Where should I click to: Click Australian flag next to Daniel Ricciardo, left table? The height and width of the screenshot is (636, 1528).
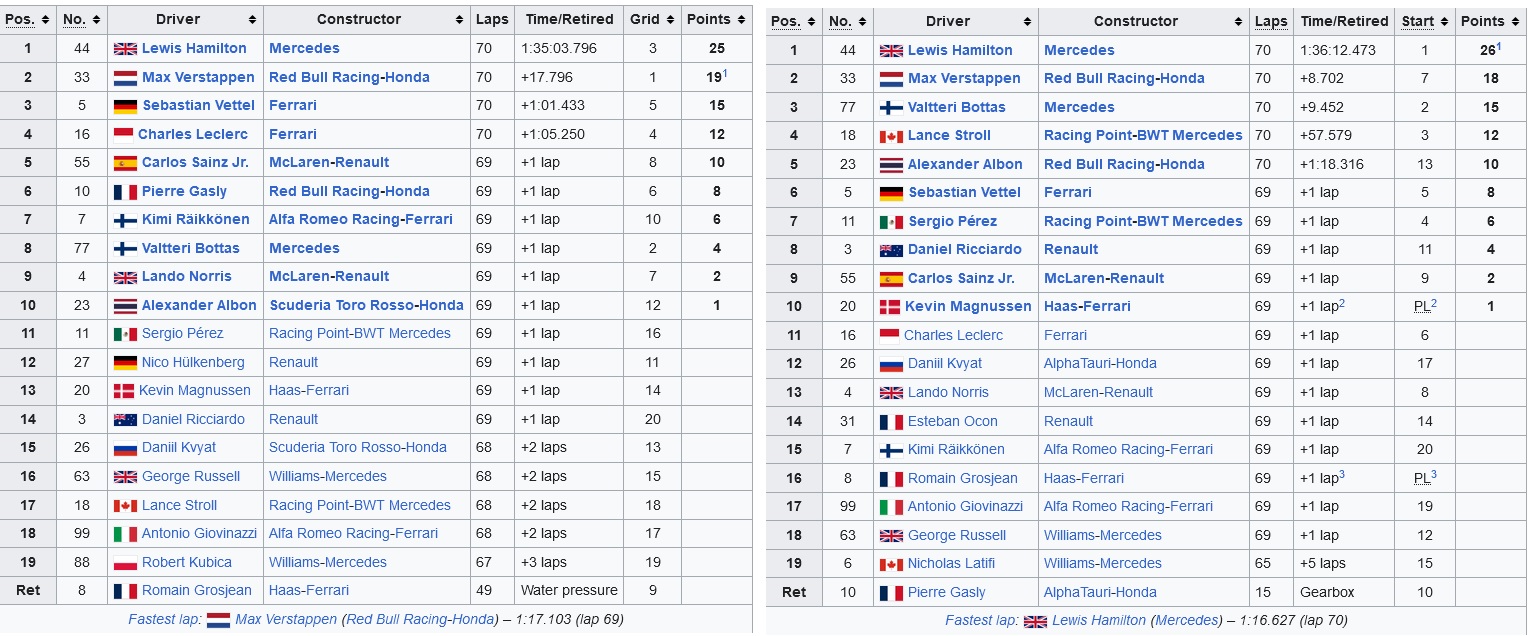coord(125,419)
